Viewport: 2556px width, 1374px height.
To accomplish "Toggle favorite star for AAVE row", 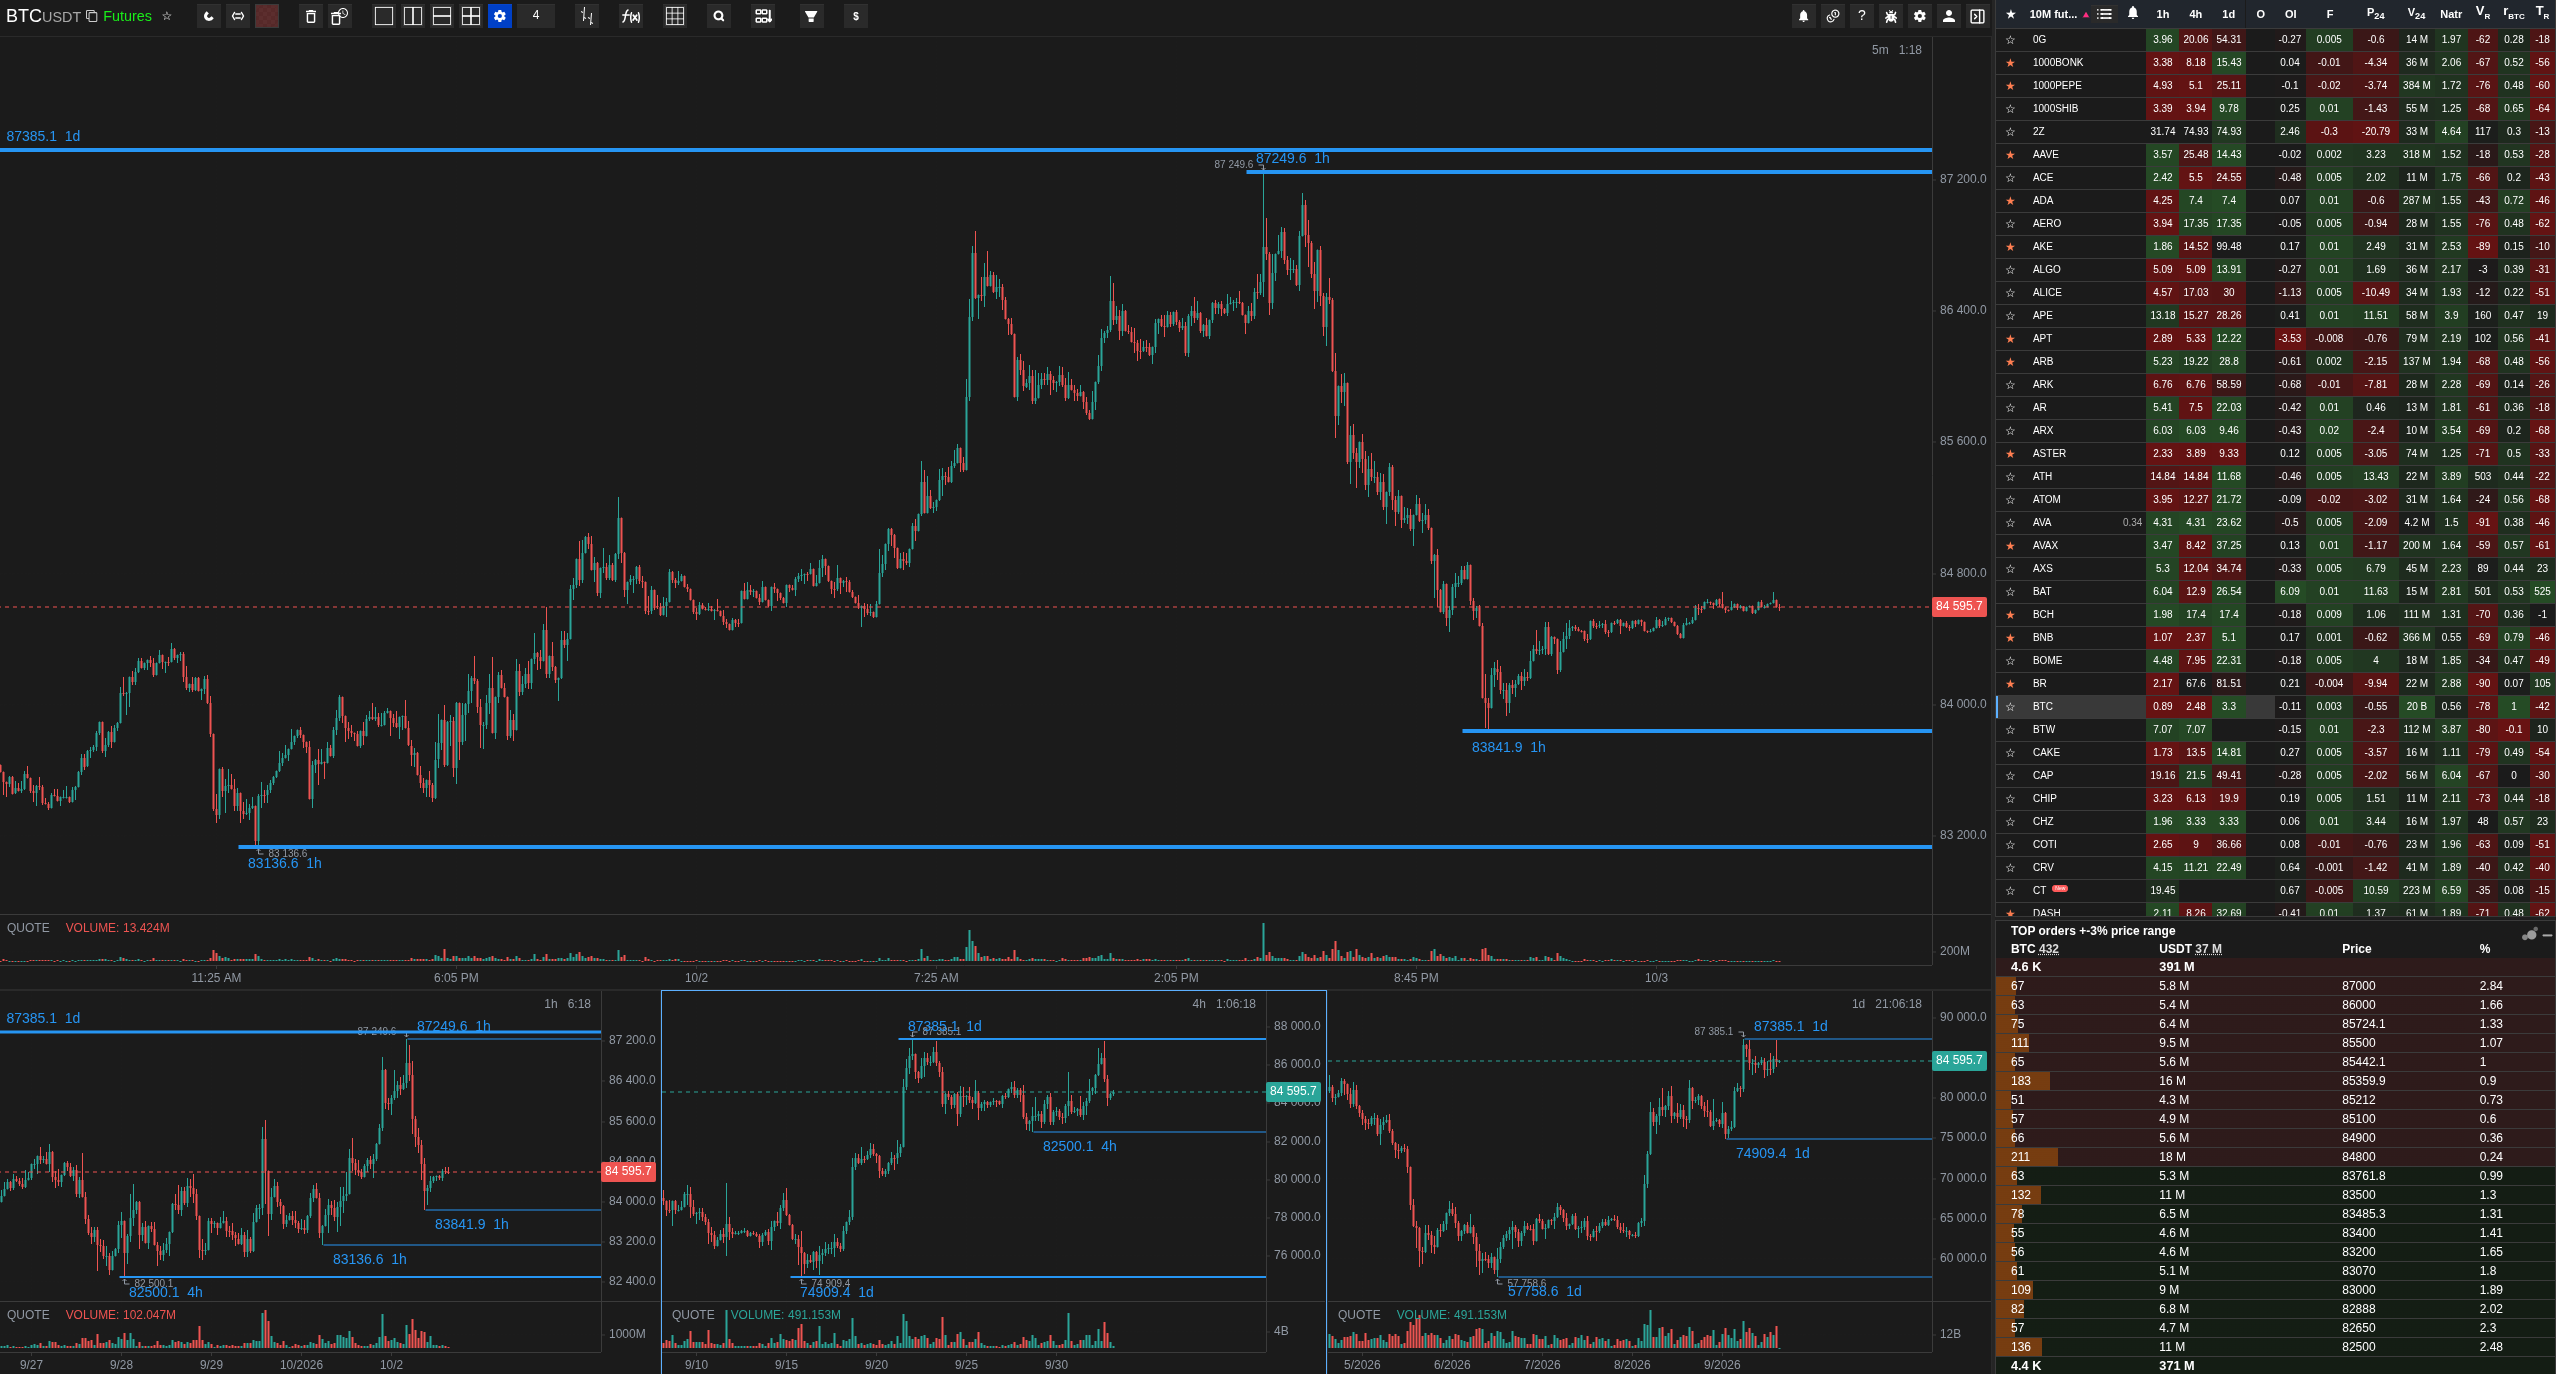I will (x=2011, y=155).
